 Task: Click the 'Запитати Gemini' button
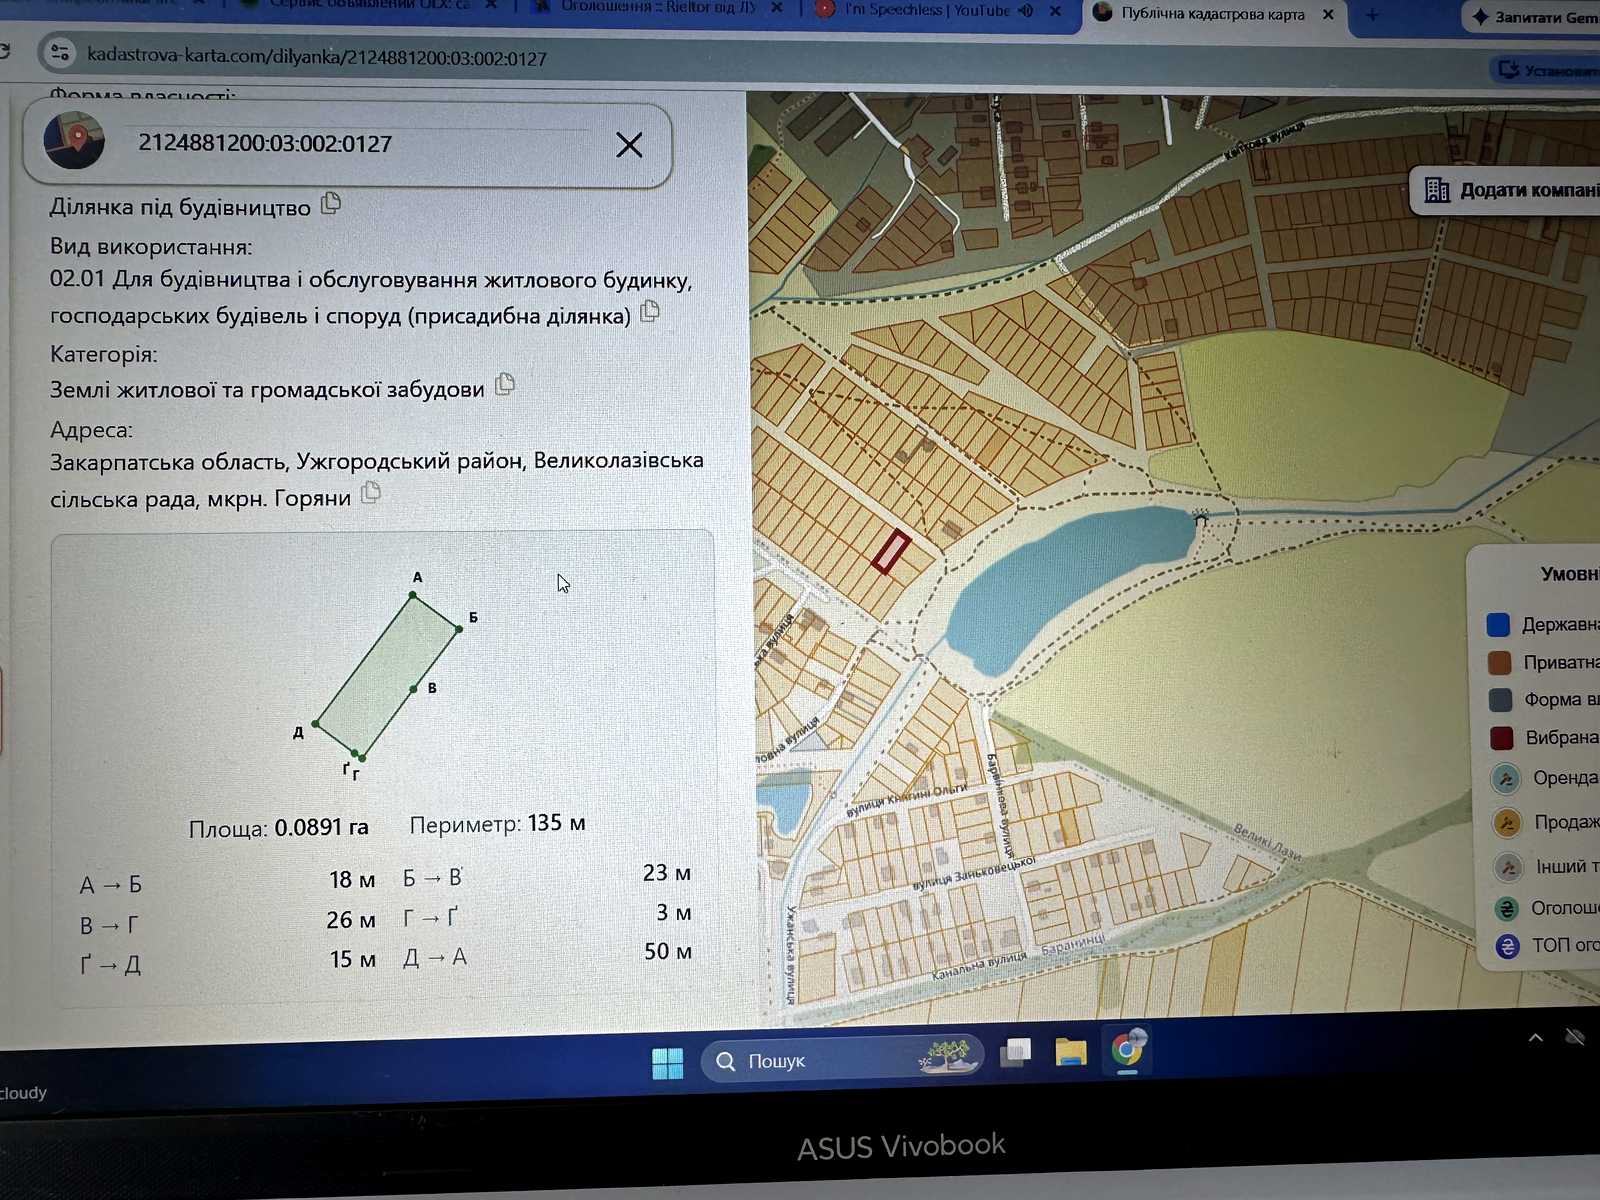pos(1533,17)
